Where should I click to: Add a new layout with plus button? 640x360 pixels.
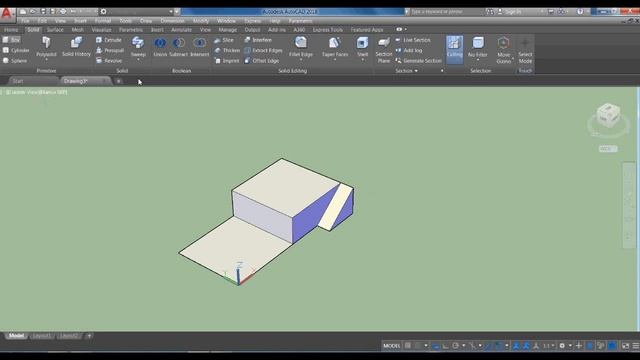pos(89,336)
